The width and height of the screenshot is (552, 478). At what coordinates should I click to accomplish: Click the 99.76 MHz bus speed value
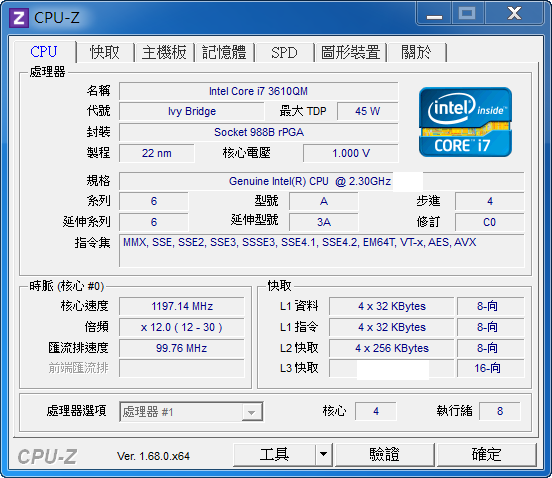[182, 348]
